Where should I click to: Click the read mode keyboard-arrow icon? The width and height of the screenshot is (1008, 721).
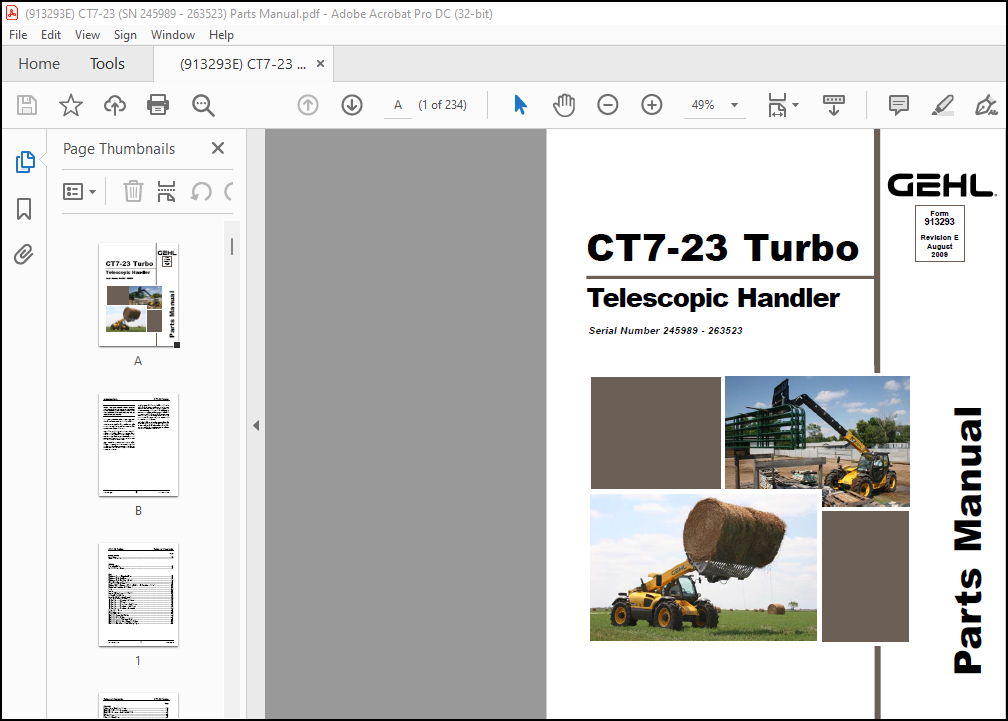coord(834,105)
